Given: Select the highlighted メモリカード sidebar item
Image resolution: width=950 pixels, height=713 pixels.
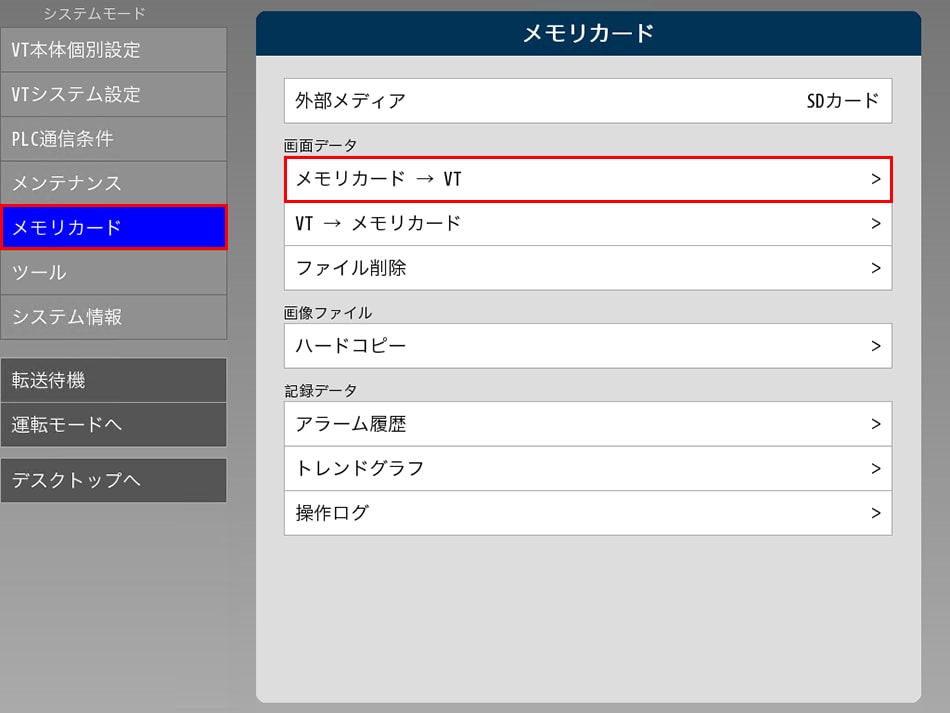Looking at the screenshot, I should (x=113, y=228).
